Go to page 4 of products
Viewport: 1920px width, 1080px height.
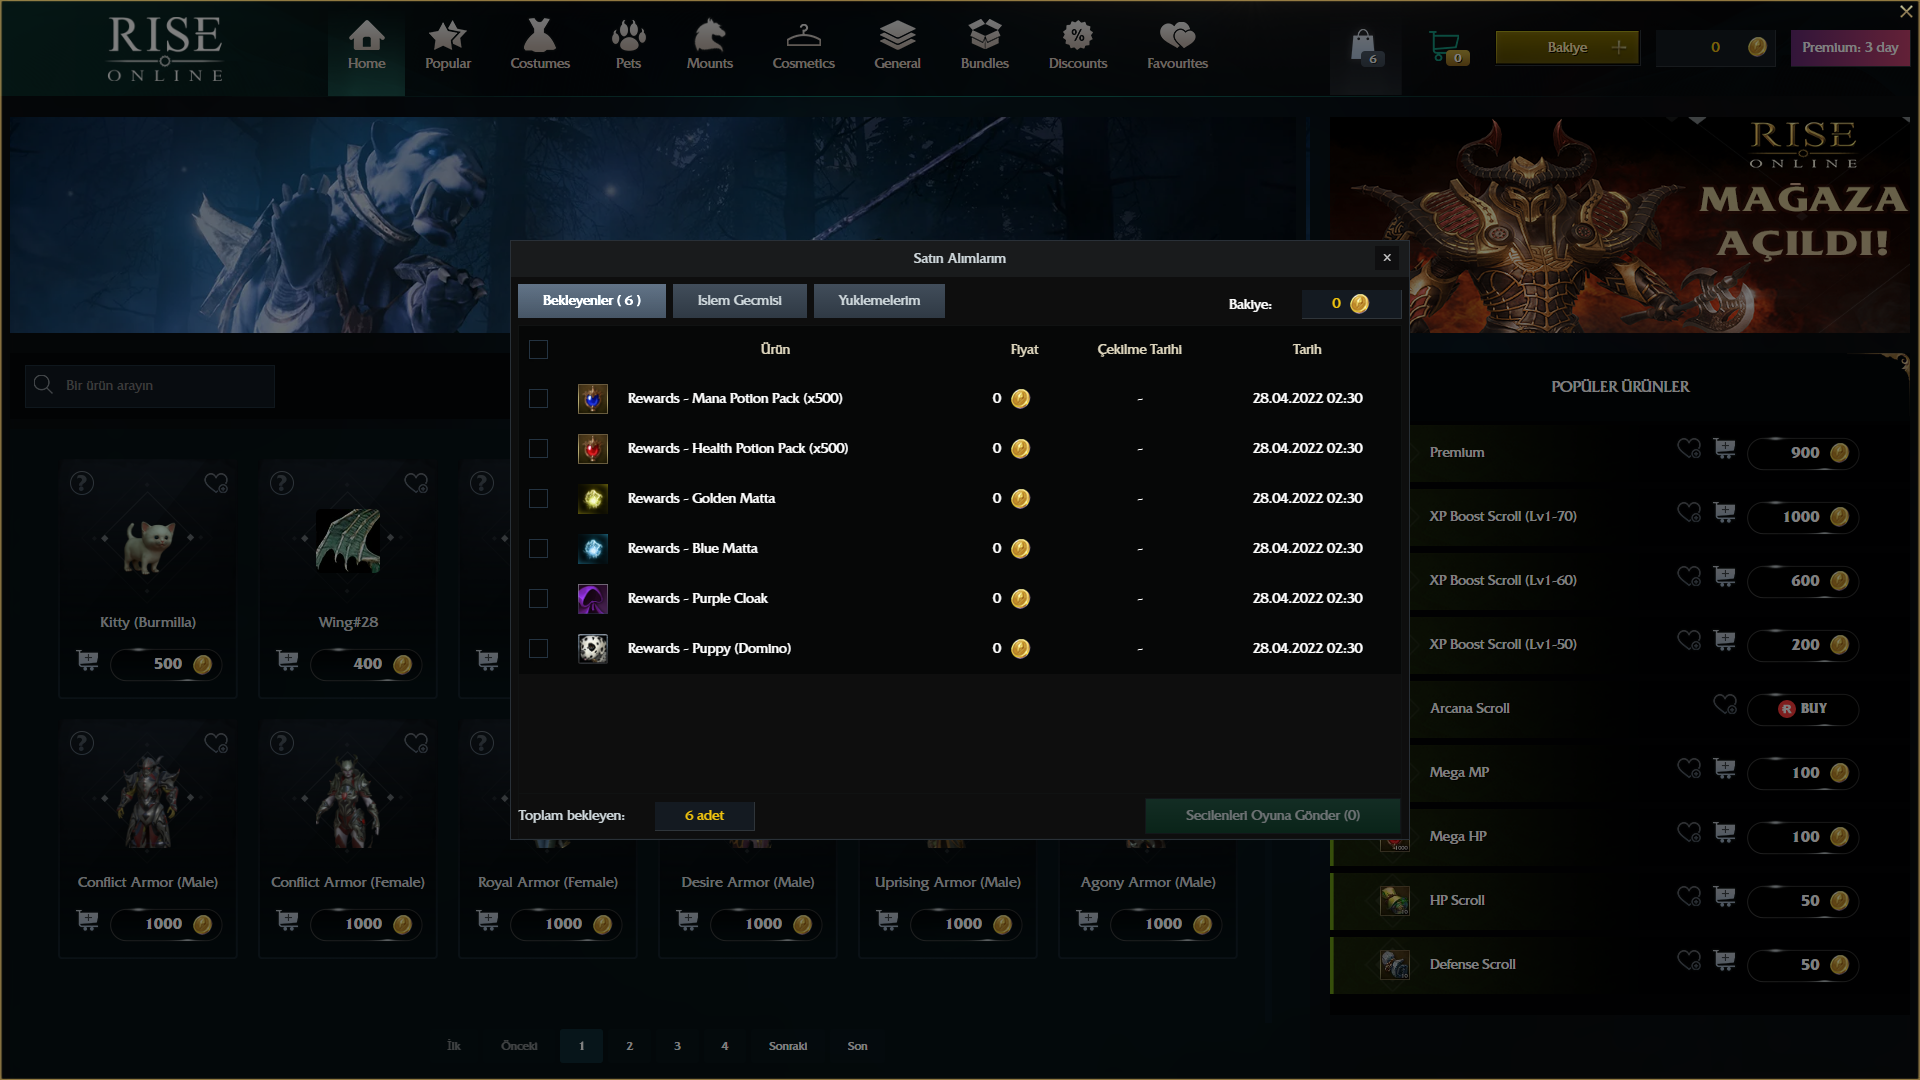coord(725,1046)
